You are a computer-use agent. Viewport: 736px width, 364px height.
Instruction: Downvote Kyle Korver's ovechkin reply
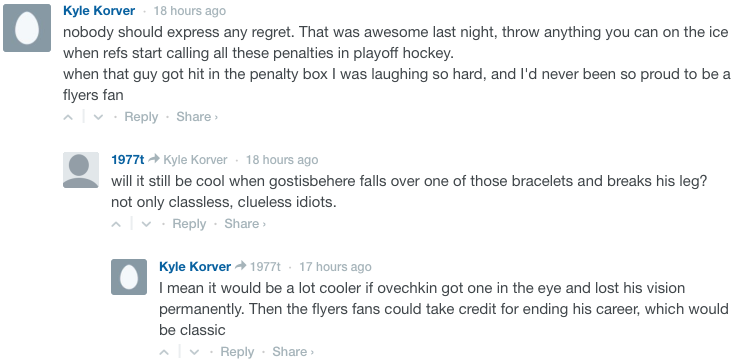194,352
